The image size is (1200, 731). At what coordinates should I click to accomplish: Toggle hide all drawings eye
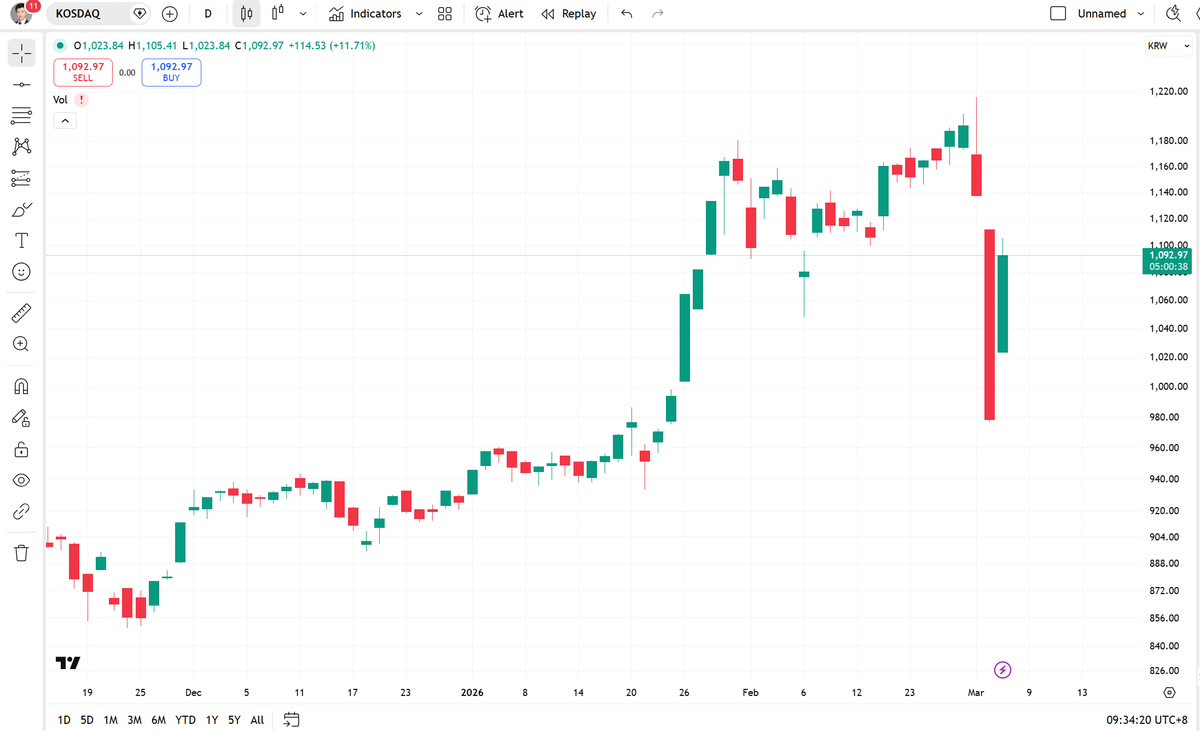[x=21, y=480]
